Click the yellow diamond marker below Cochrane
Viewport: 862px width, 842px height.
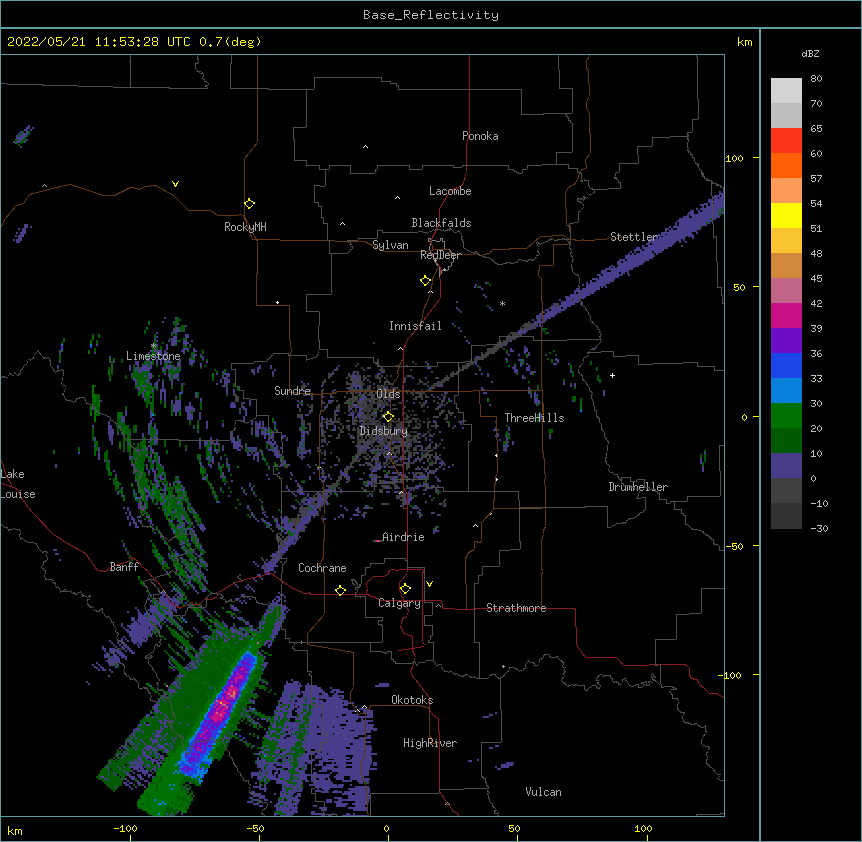click(340, 590)
